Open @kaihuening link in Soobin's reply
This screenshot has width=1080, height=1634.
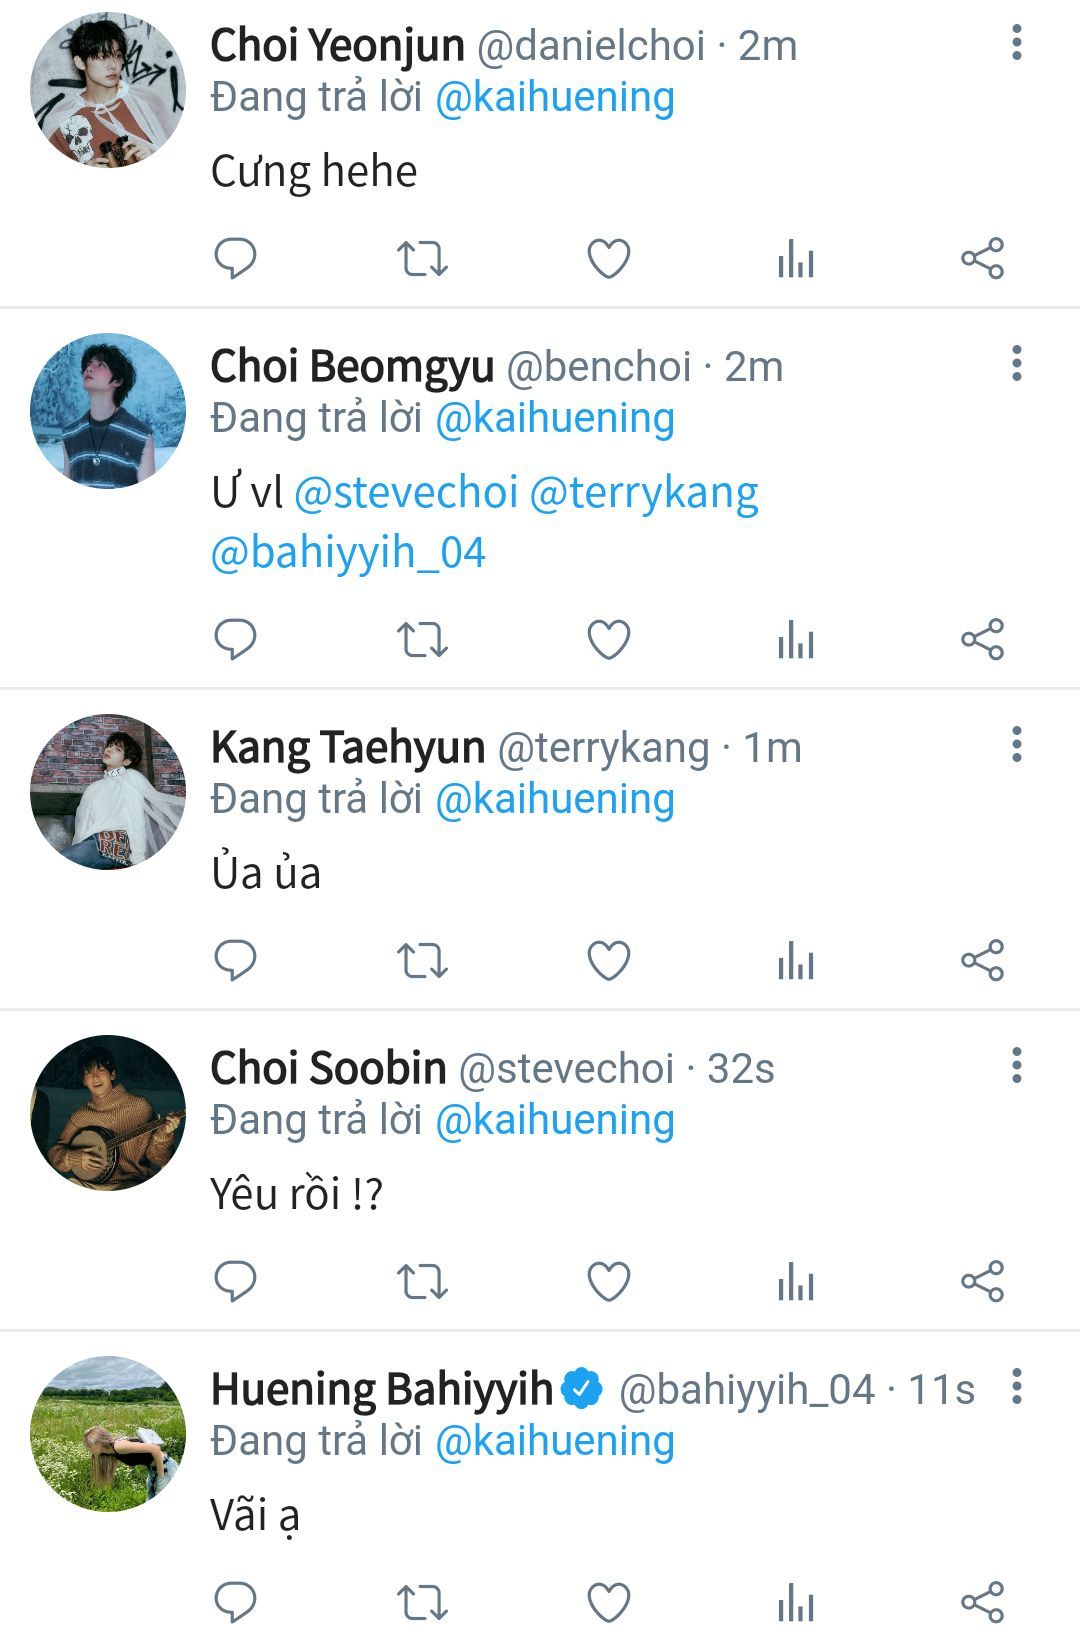555,1120
